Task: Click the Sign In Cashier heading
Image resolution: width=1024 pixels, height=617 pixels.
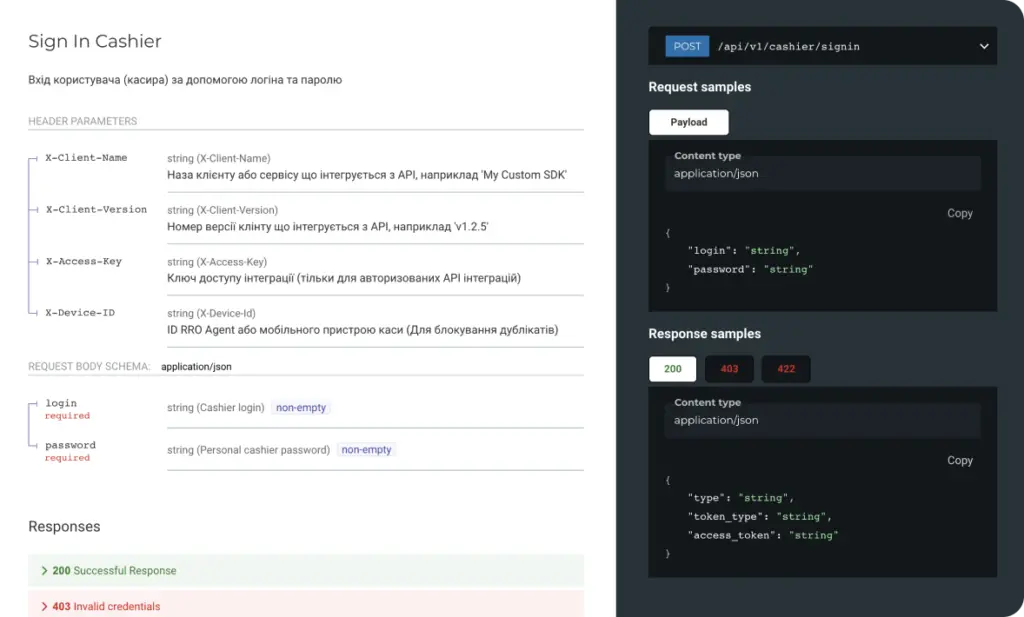Action: pos(95,41)
